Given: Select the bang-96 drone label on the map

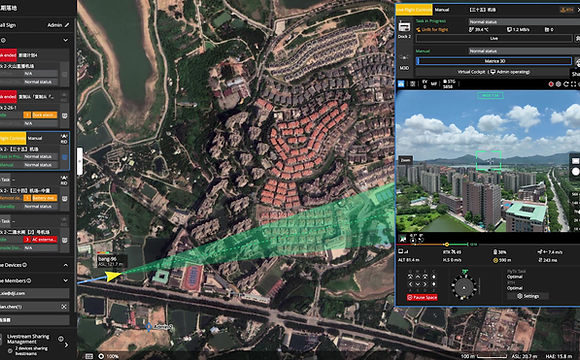Looking at the screenshot, I should point(111,261).
